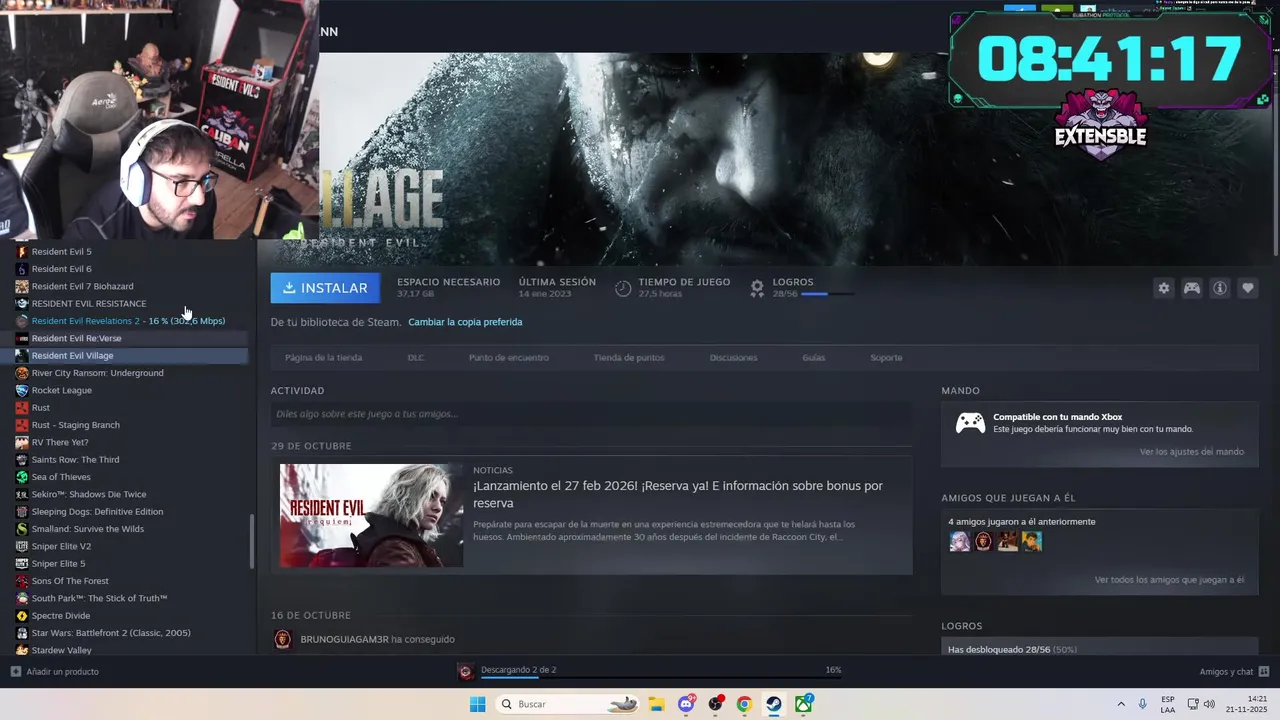The image size is (1280, 720).
Task: Toggle favorite heart icon for Village
Action: click(1248, 288)
